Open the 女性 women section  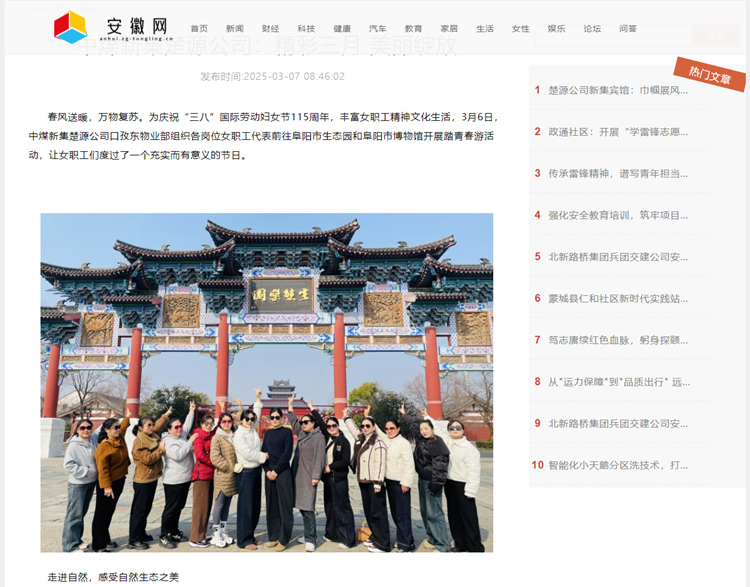(520, 29)
